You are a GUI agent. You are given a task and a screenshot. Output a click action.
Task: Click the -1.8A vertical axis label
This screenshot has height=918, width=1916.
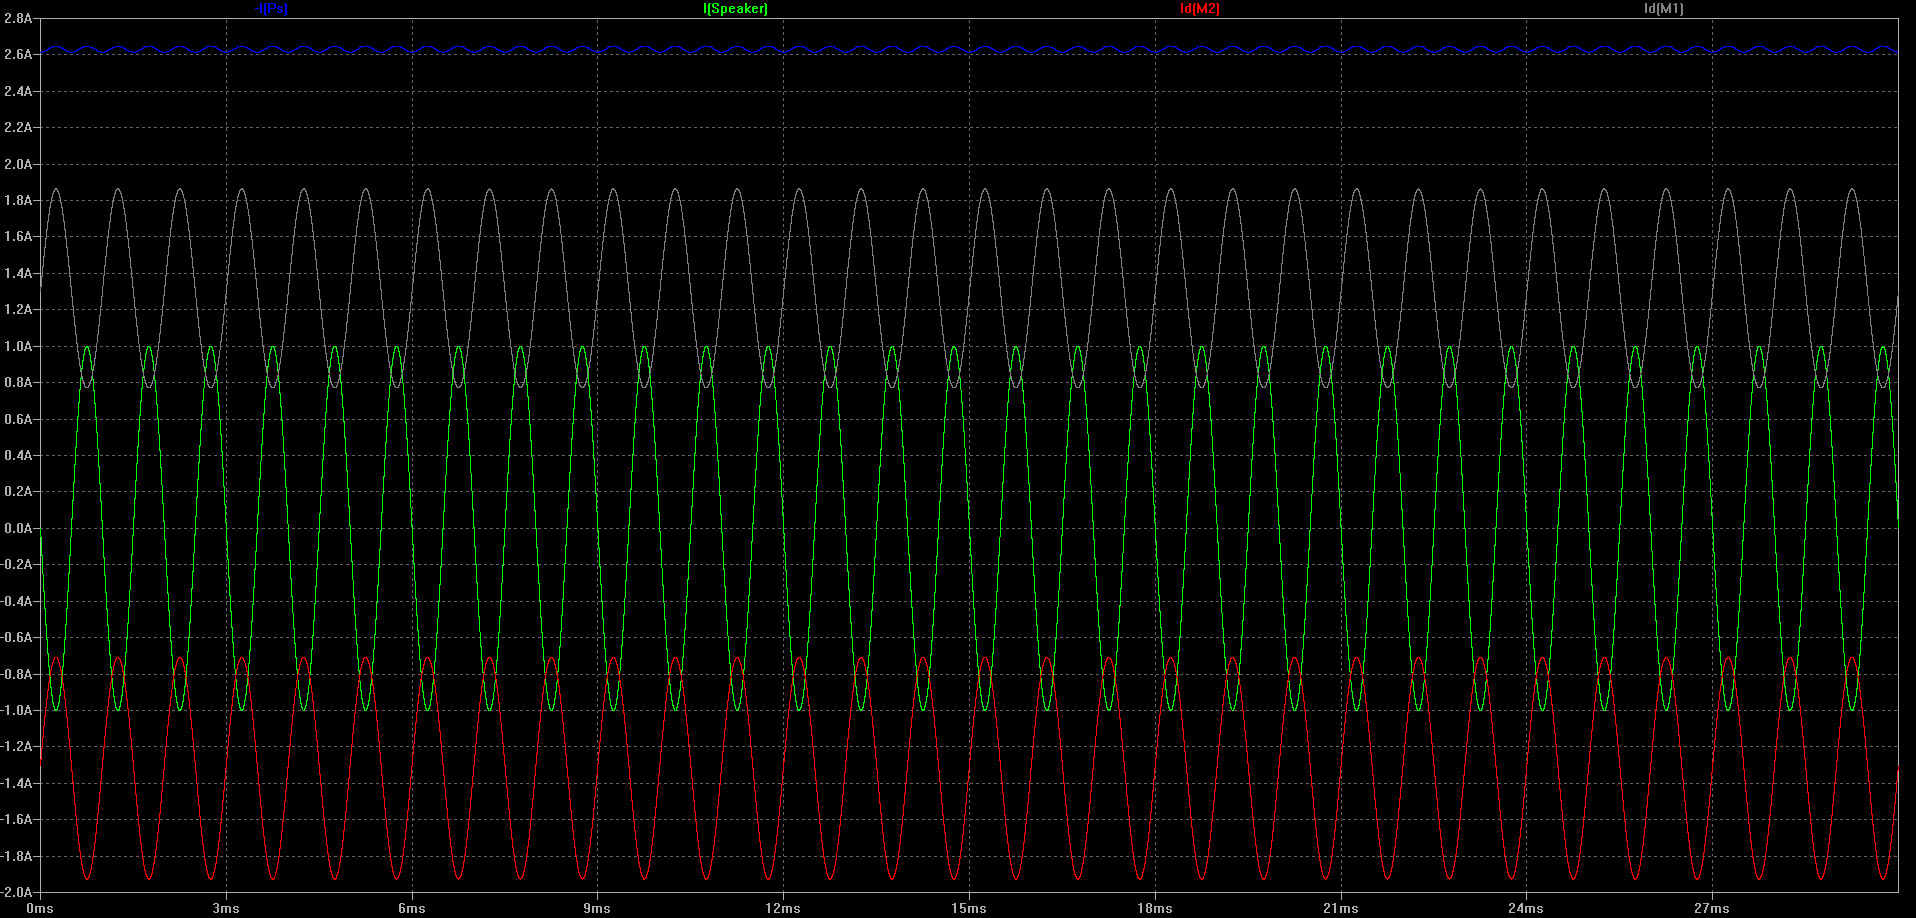pyautogui.click(x=17, y=856)
